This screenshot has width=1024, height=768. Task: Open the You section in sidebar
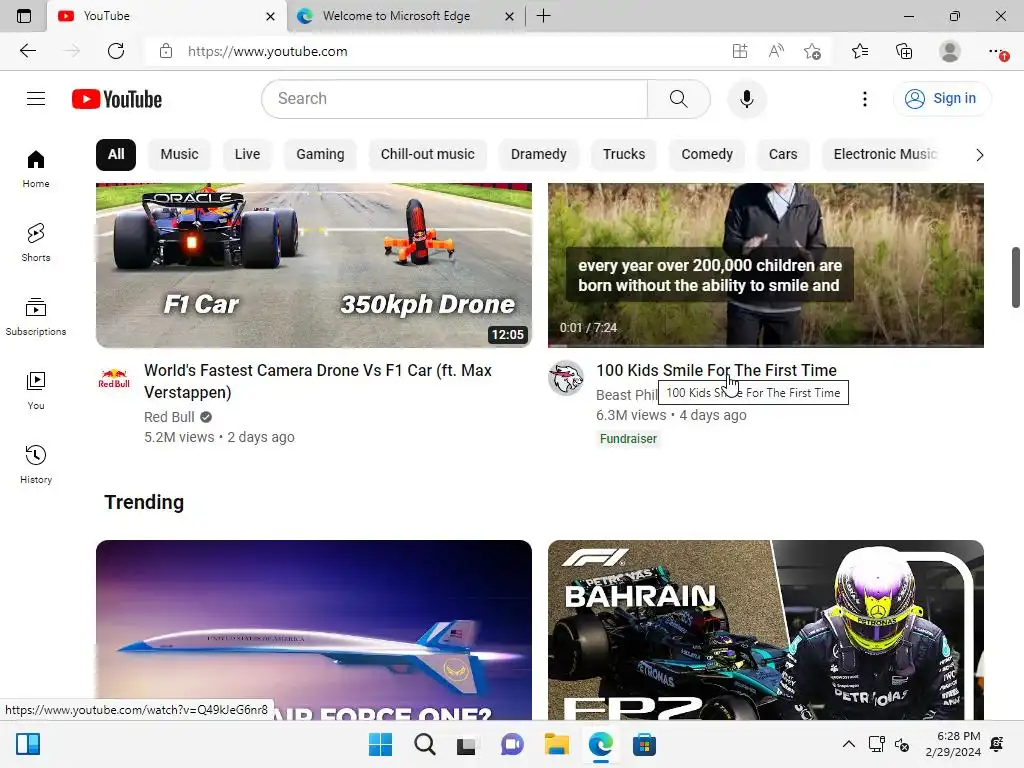coord(36,391)
